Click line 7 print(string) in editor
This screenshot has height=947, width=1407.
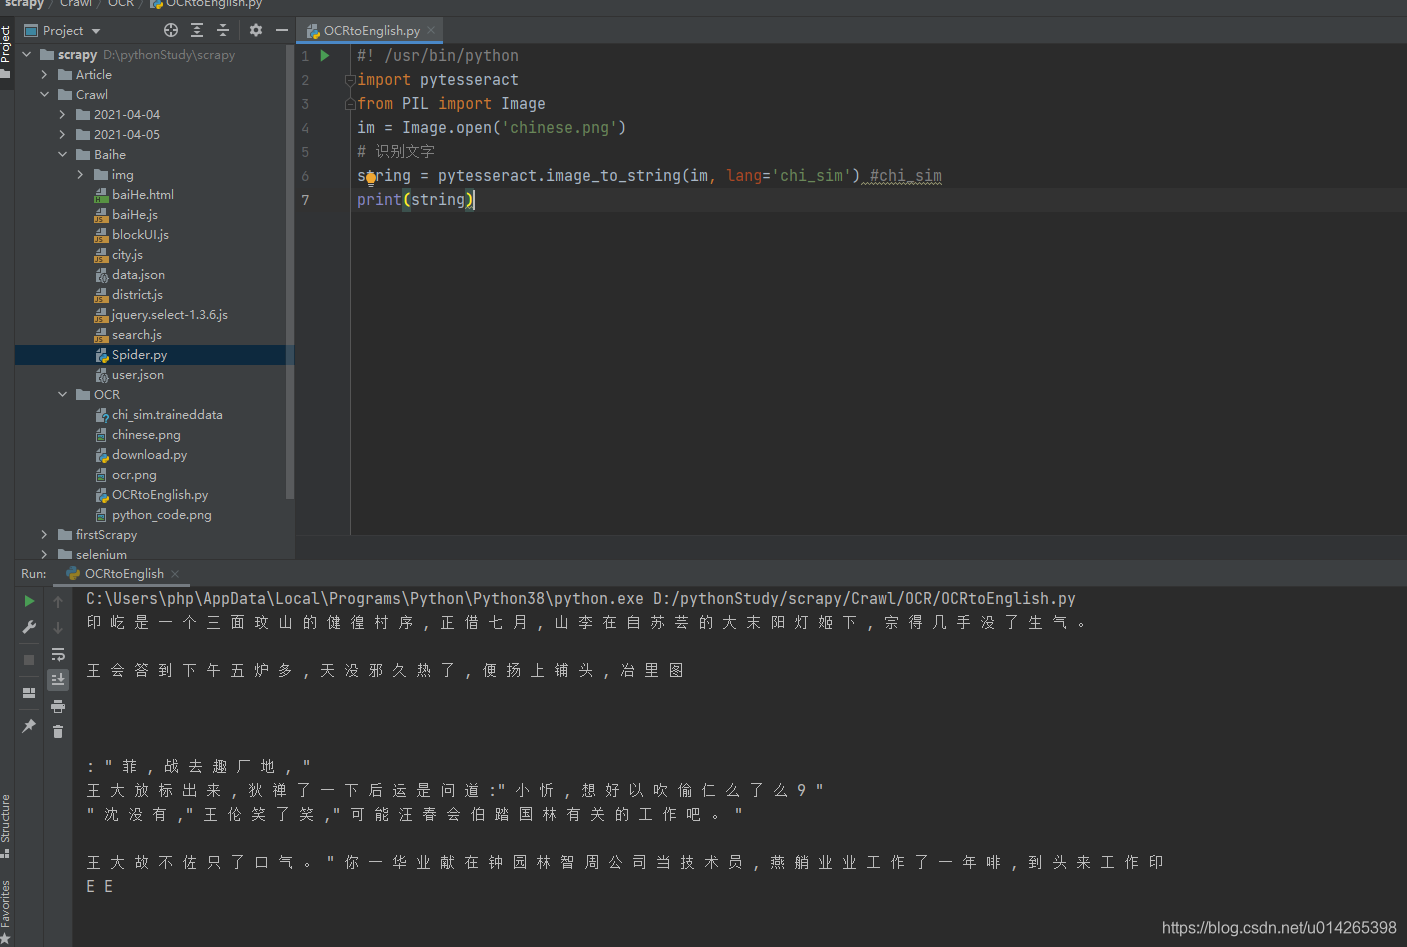point(416,200)
